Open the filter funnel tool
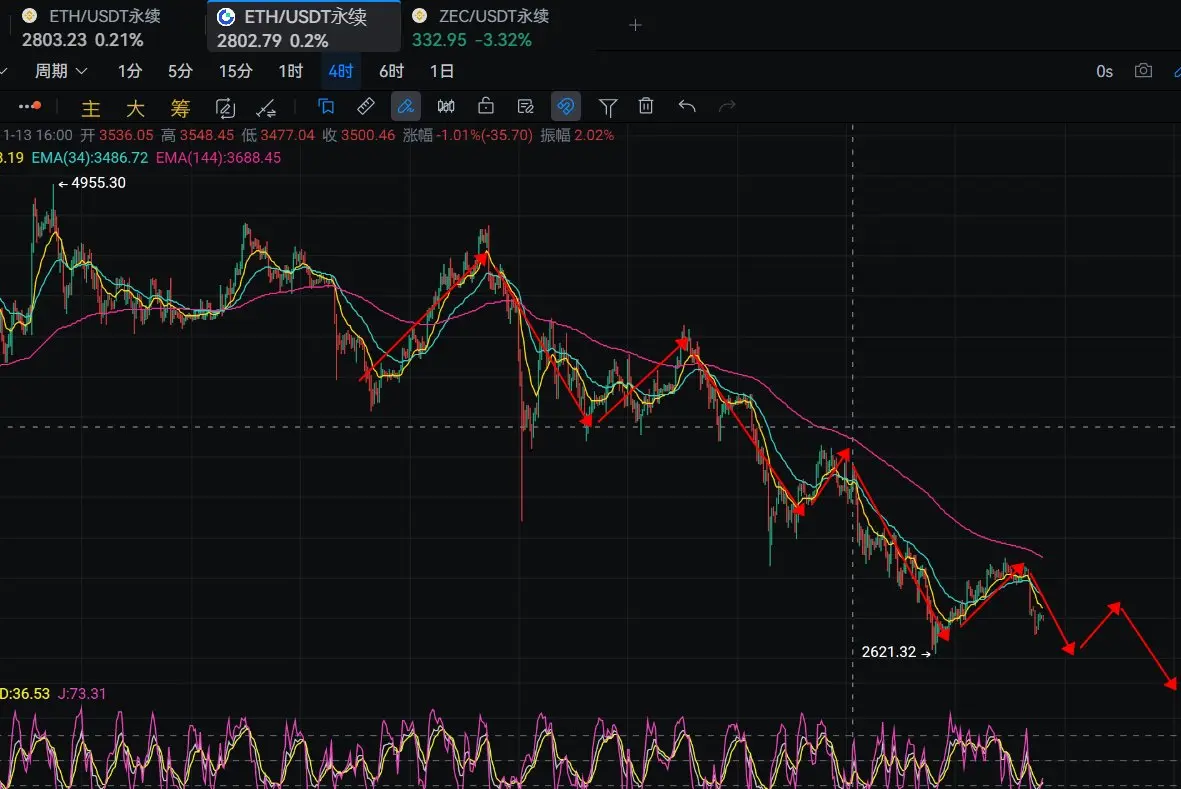This screenshot has height=789, width=1181. click(x=607, y=106)
